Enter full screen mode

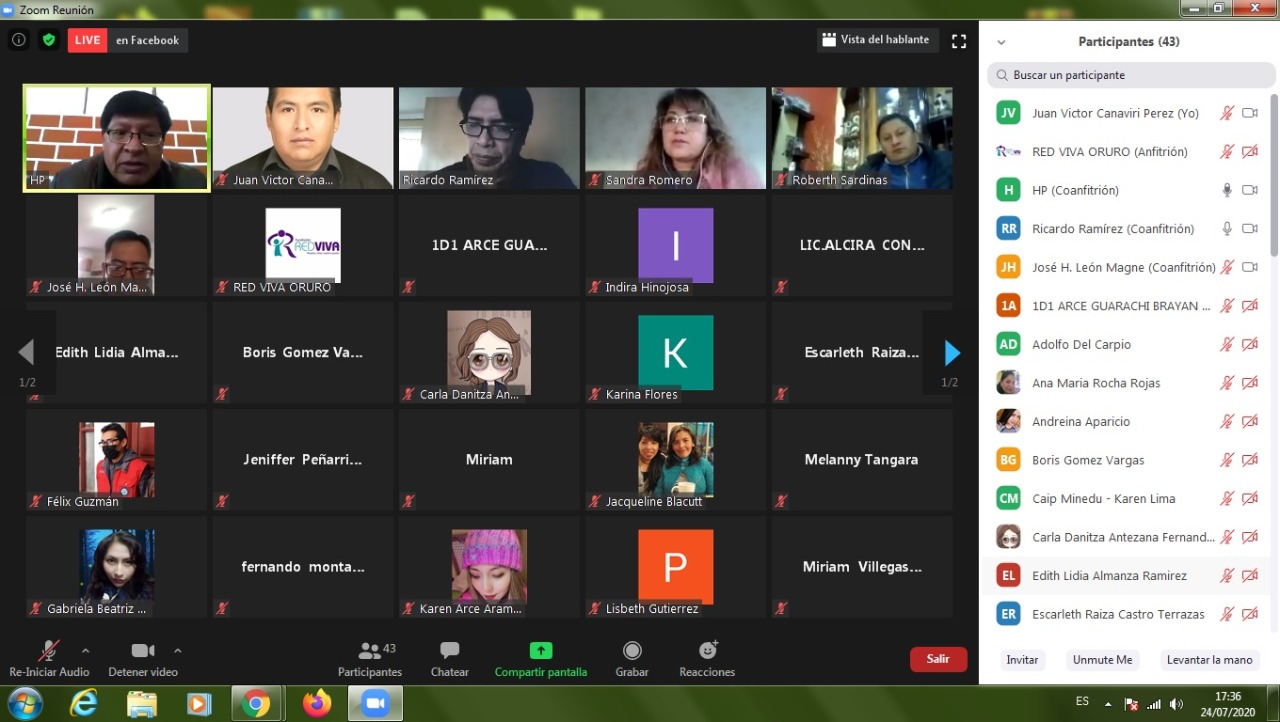(x=959, y=41)
